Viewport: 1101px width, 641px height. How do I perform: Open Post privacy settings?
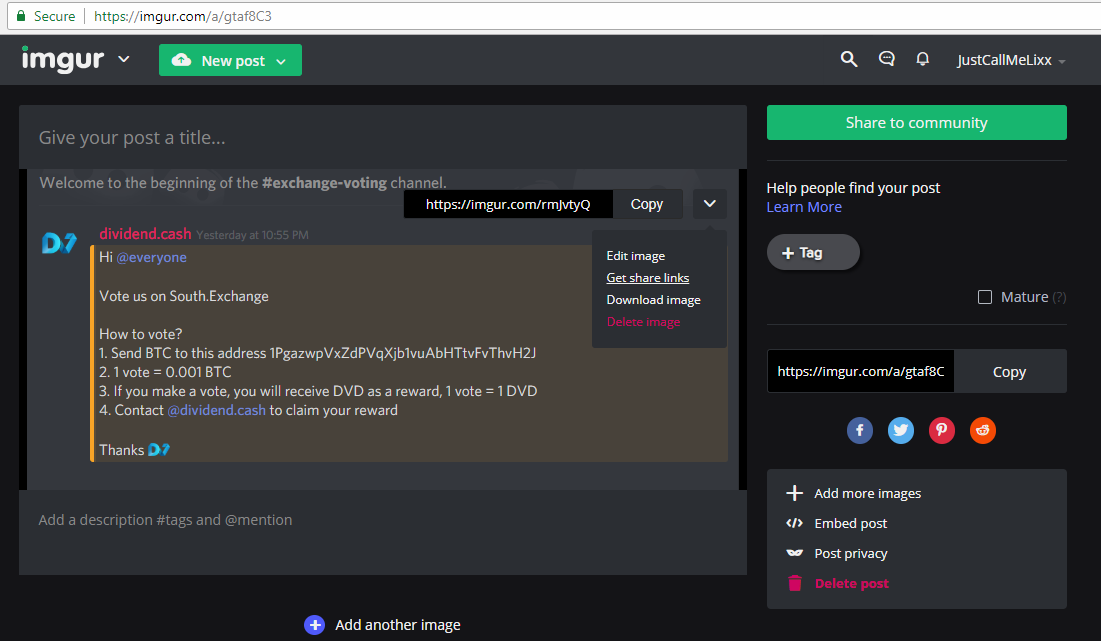[x=836, y=553]
